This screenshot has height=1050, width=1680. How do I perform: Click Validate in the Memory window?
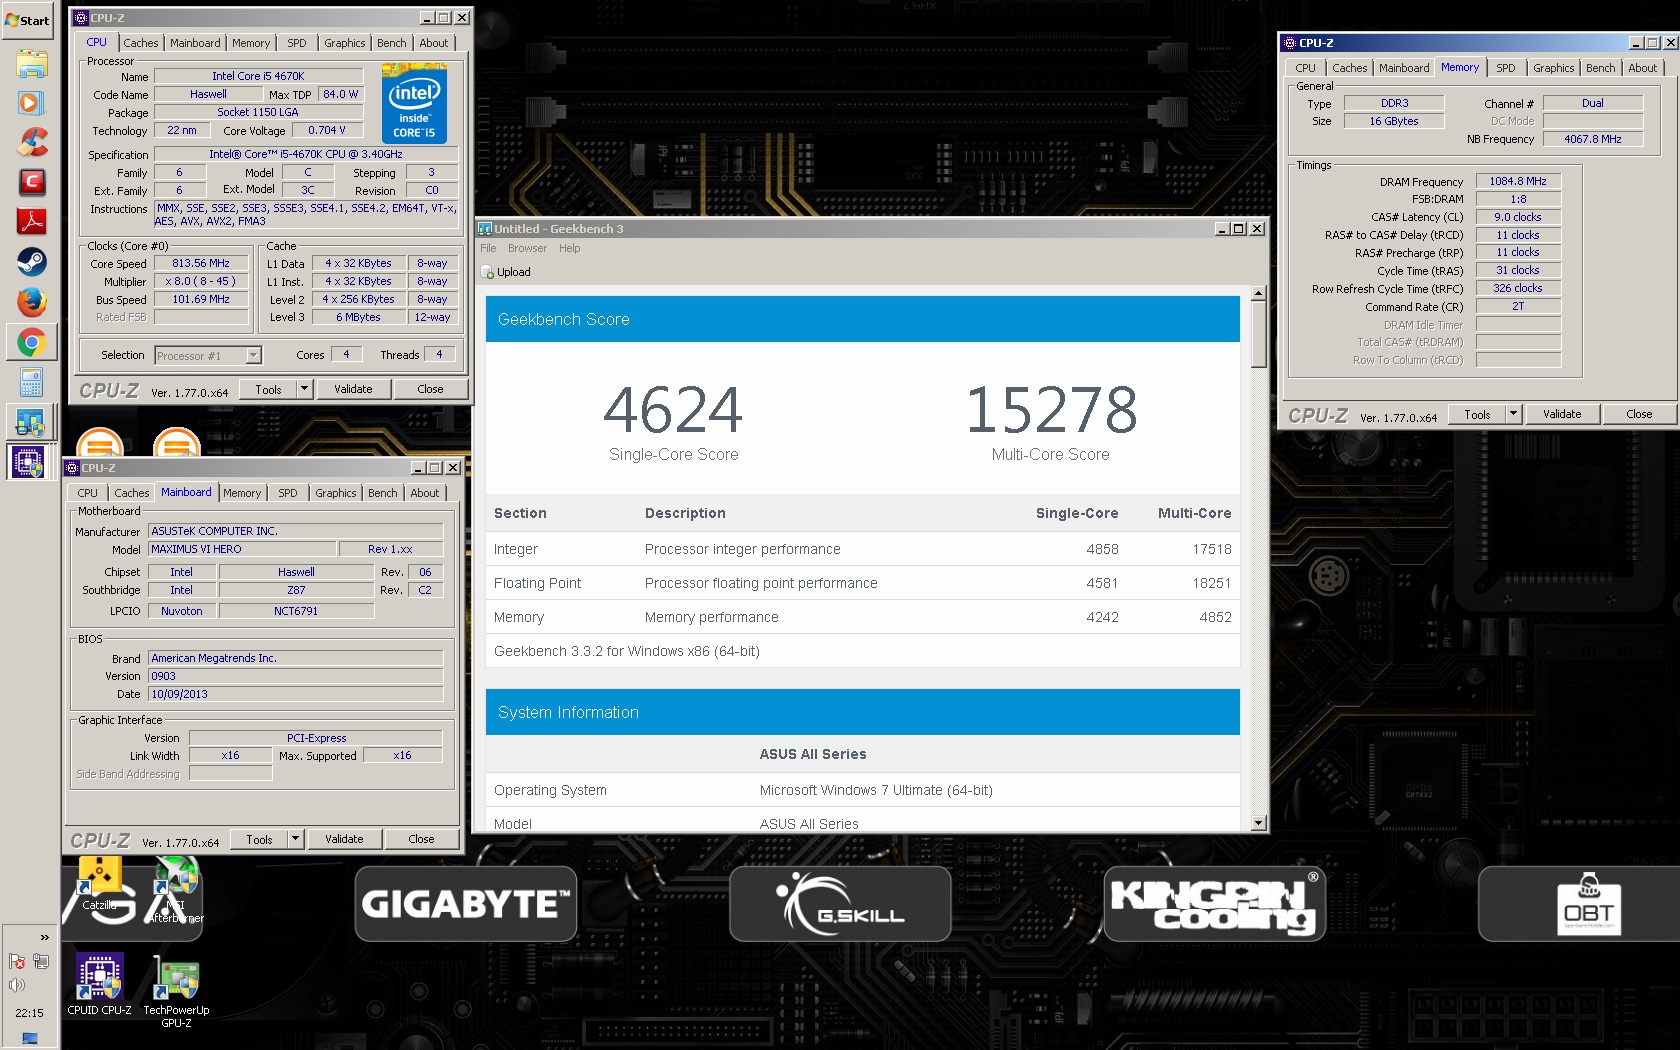(1562, 414)
